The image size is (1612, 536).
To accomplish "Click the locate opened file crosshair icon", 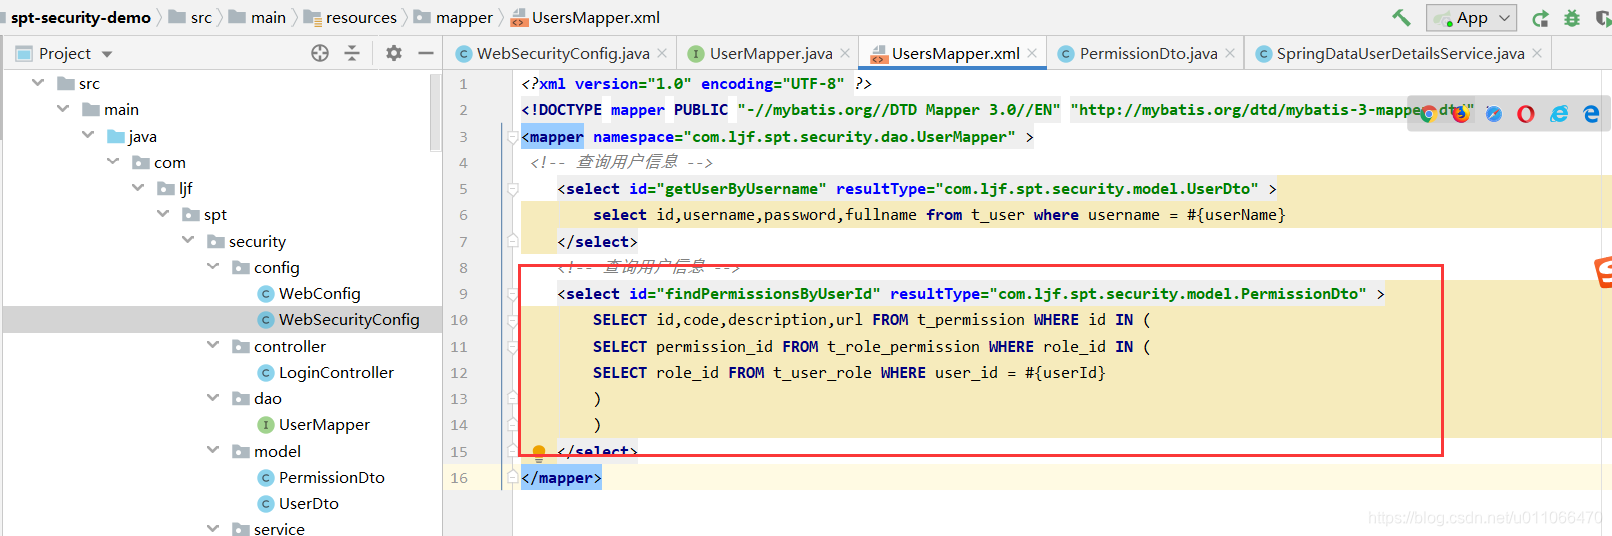I will click(x=320, y=53).
